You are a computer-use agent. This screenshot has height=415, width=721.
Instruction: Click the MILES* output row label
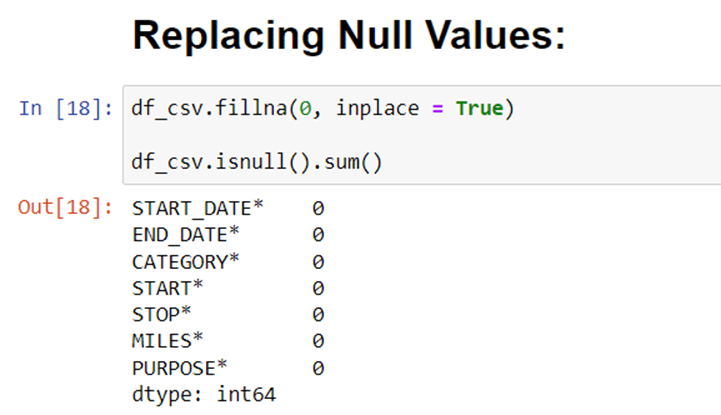tap(167, 341)
